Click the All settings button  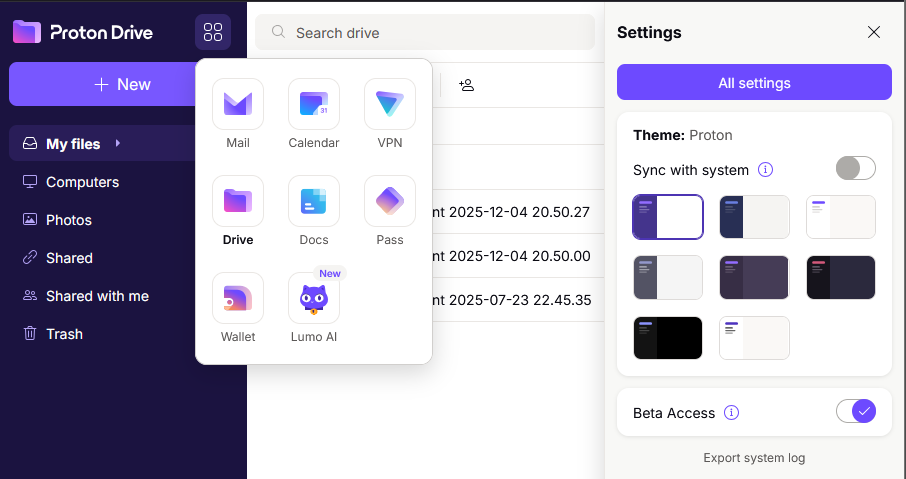(754, 83)
